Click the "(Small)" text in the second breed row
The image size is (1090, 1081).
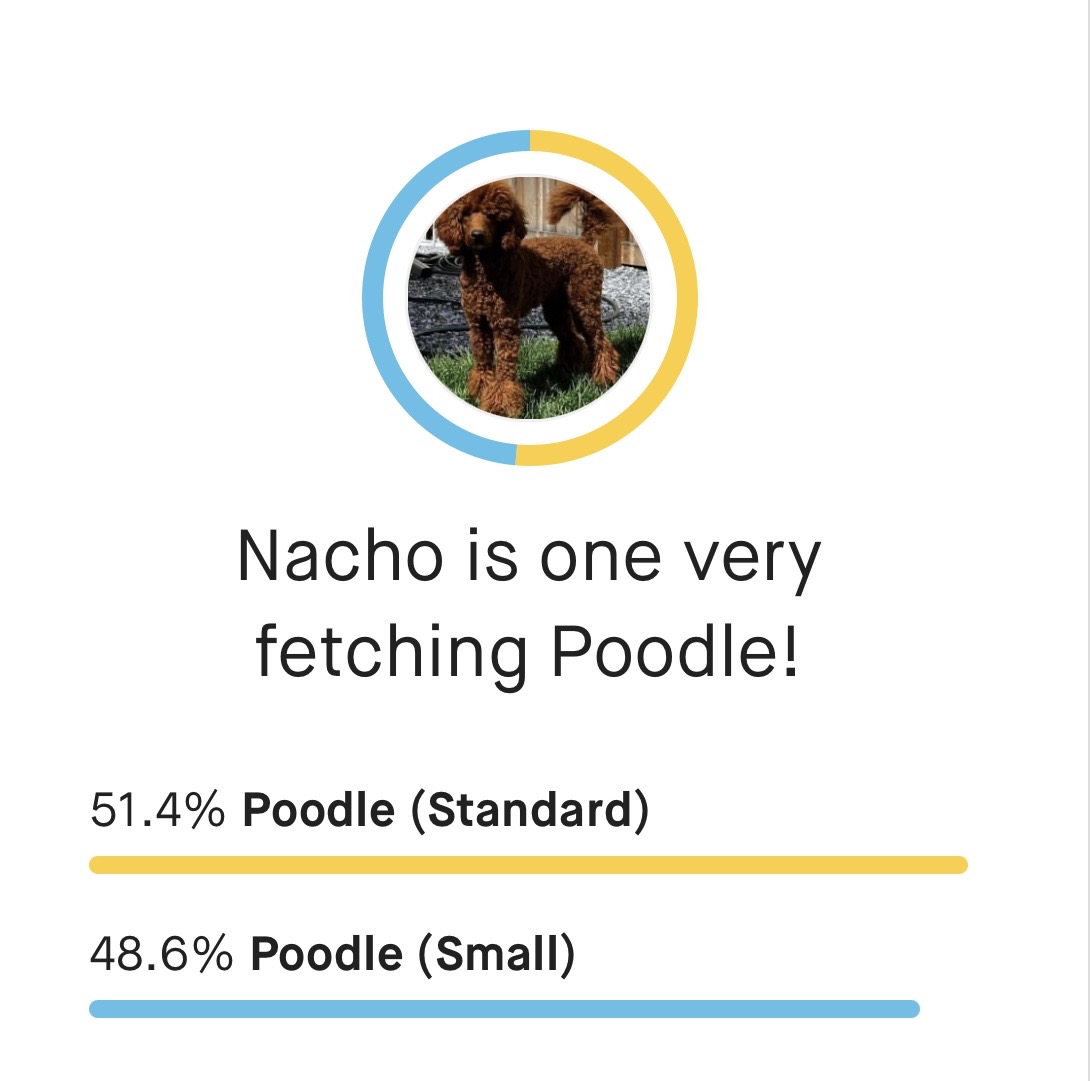coord(494,954)
